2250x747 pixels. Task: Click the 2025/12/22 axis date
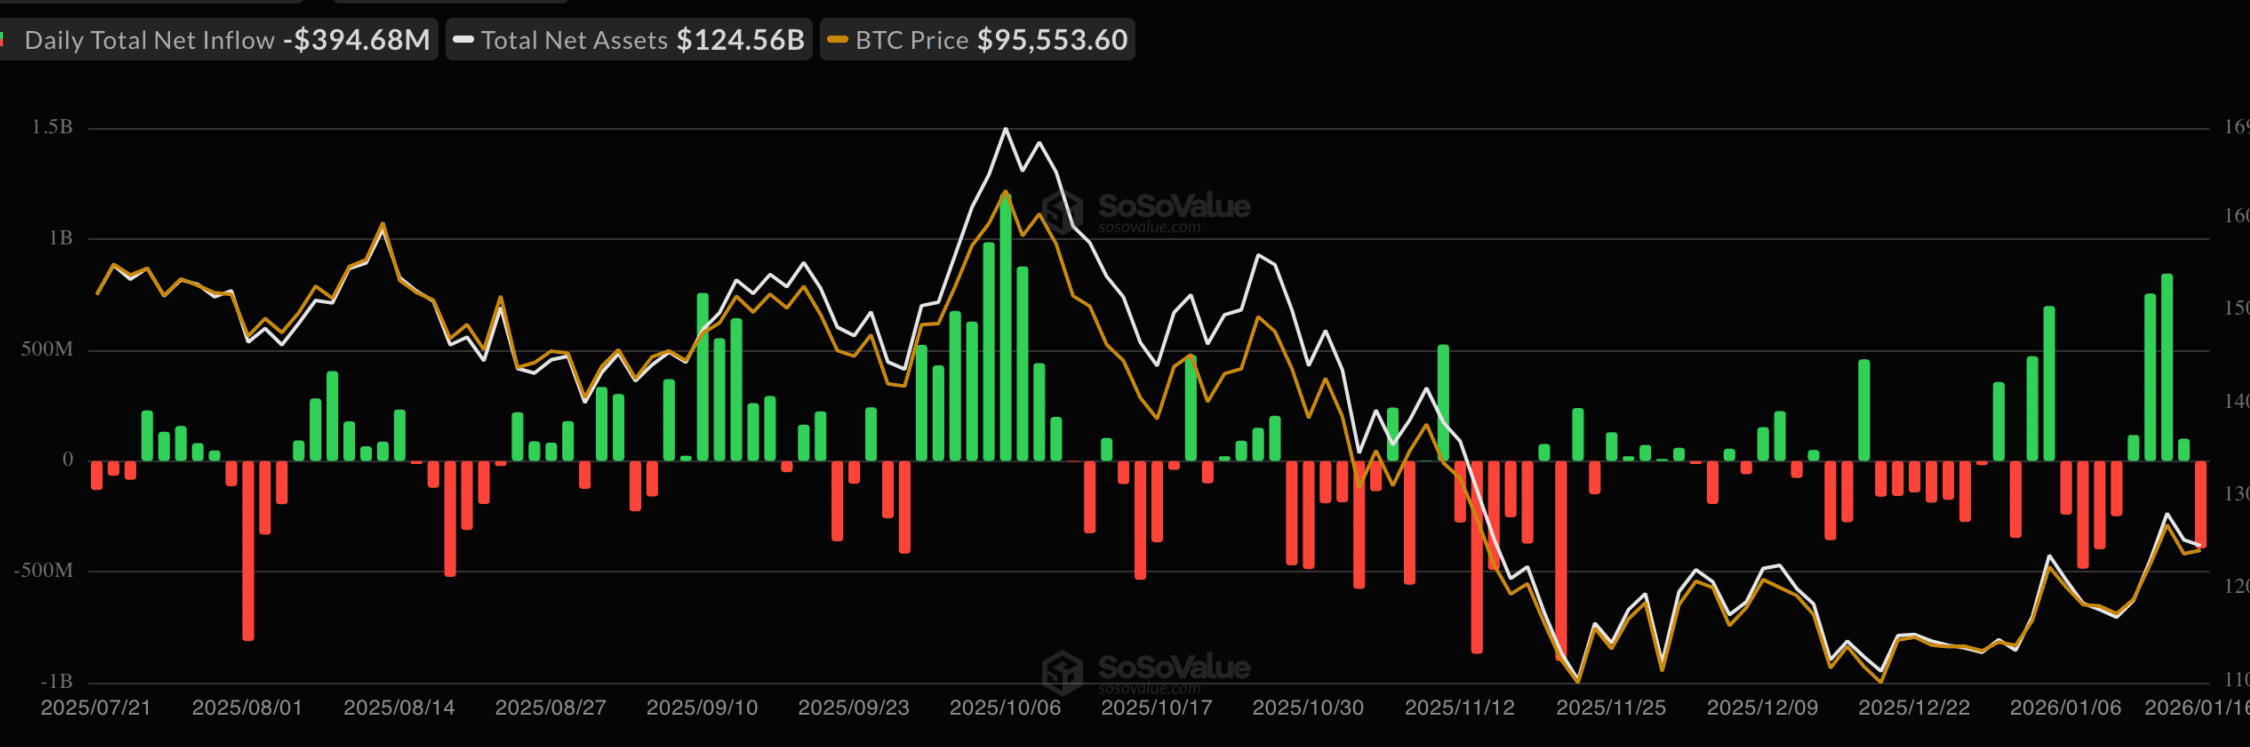[1914, 708]
